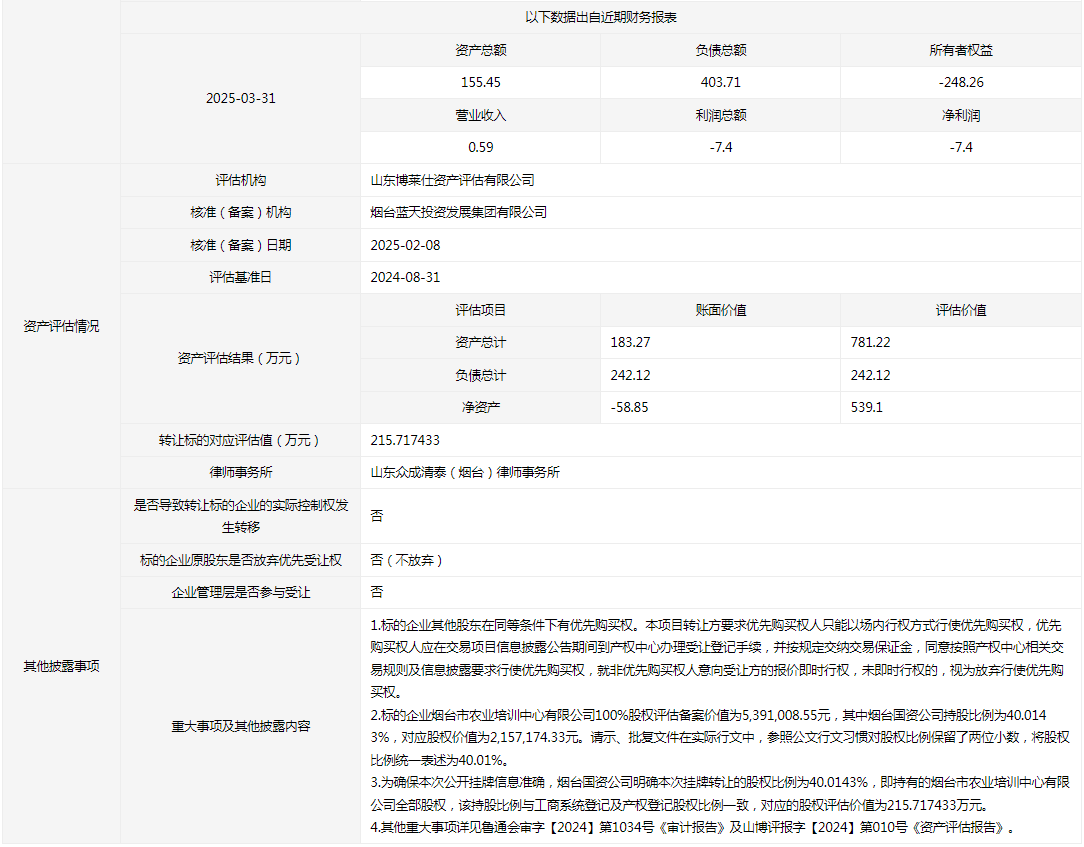The width and height of the screenshot is (1084, 847).
Task: Select the transfer valuation 215.717433
Action: coord(405,440)
